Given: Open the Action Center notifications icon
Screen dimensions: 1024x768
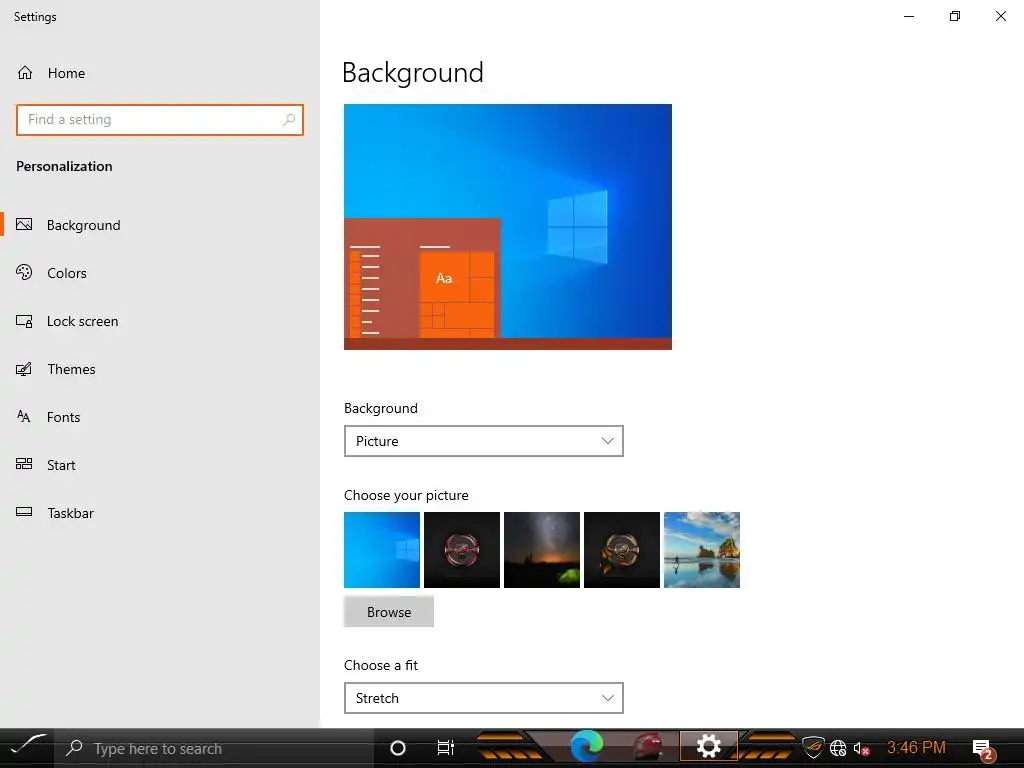Looking at the screenshot, I should [983, 749].
